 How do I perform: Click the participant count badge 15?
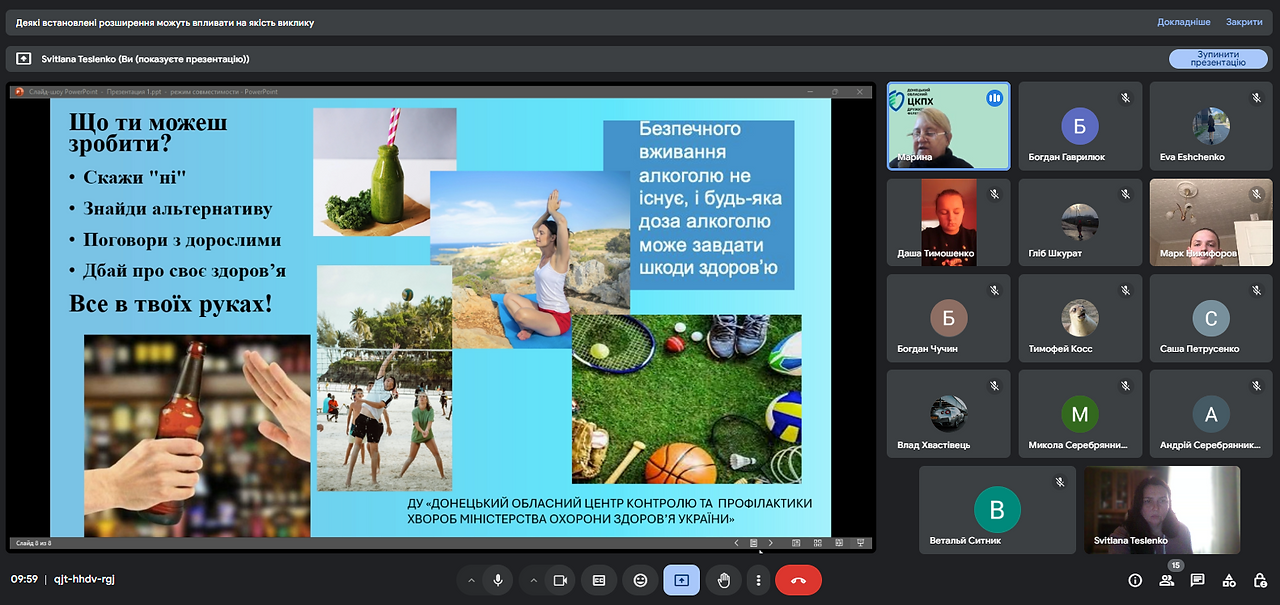1175,566
